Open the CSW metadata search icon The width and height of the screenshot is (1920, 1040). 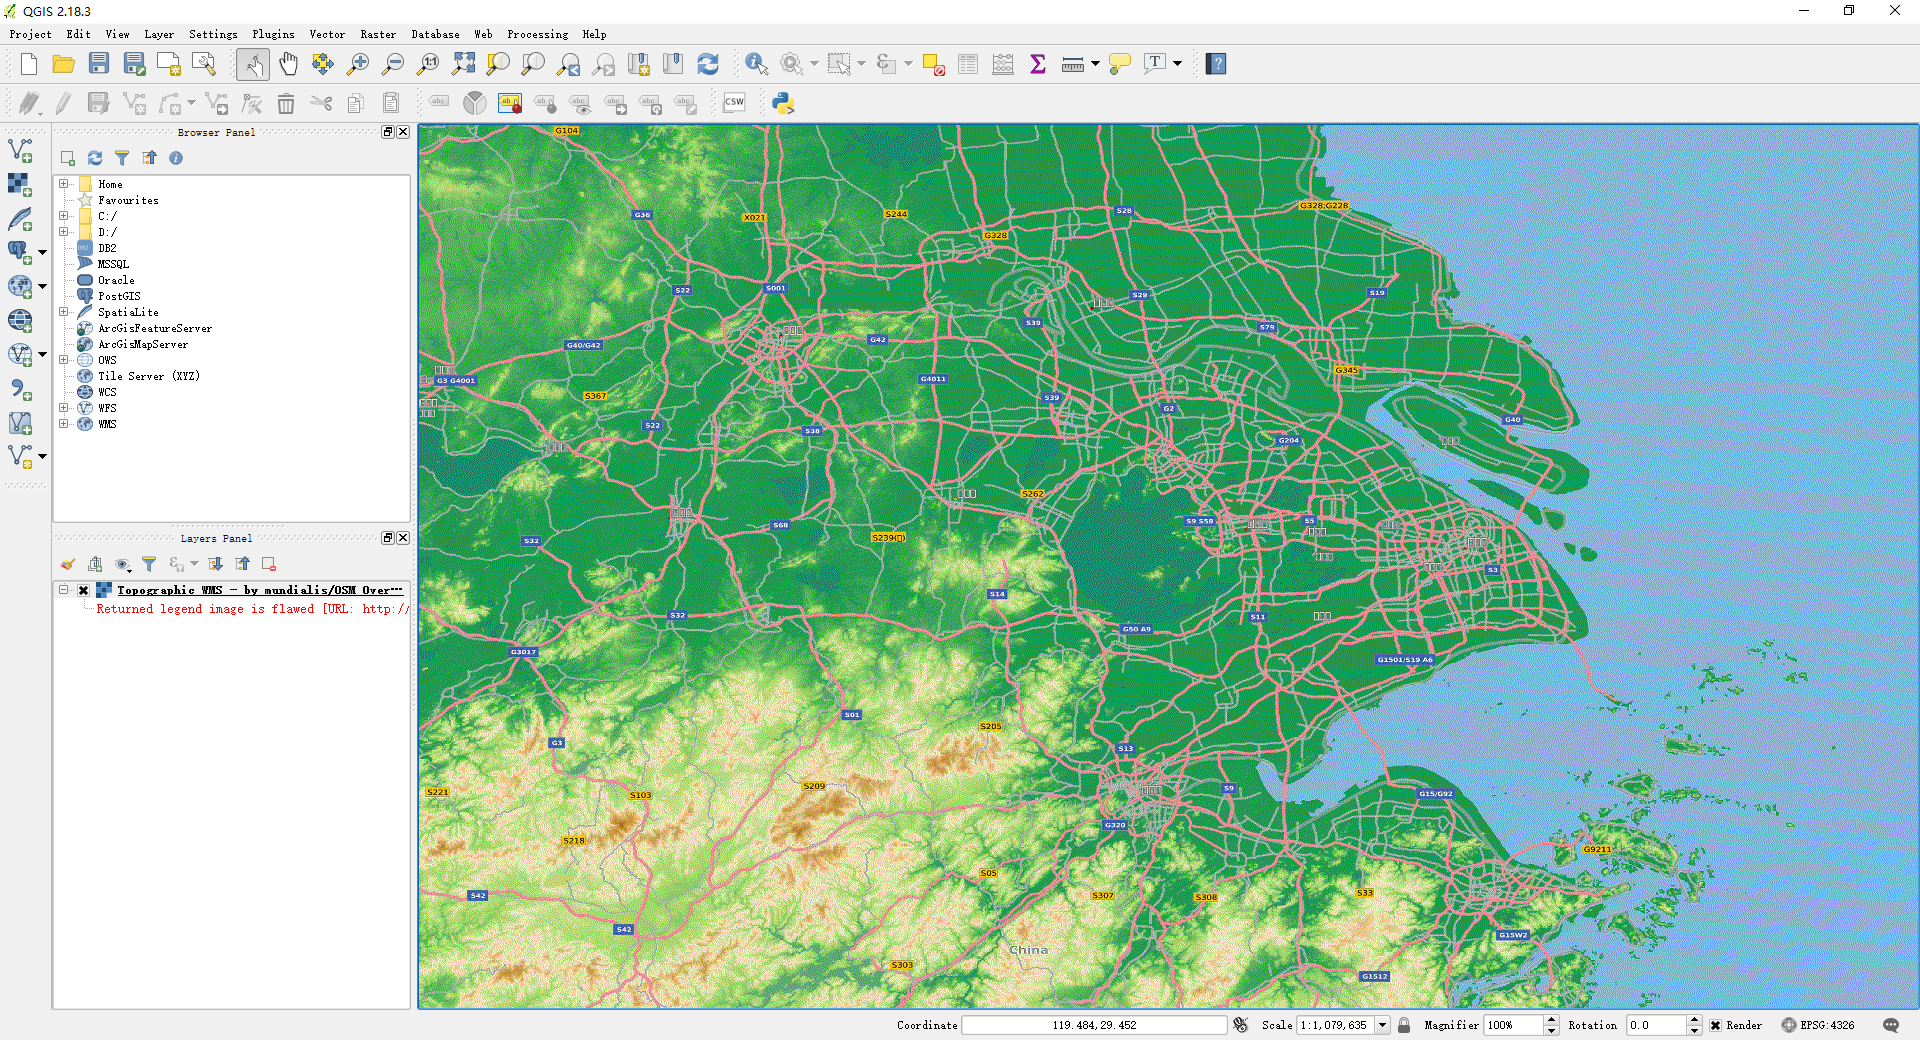click(x=734, y=103)
